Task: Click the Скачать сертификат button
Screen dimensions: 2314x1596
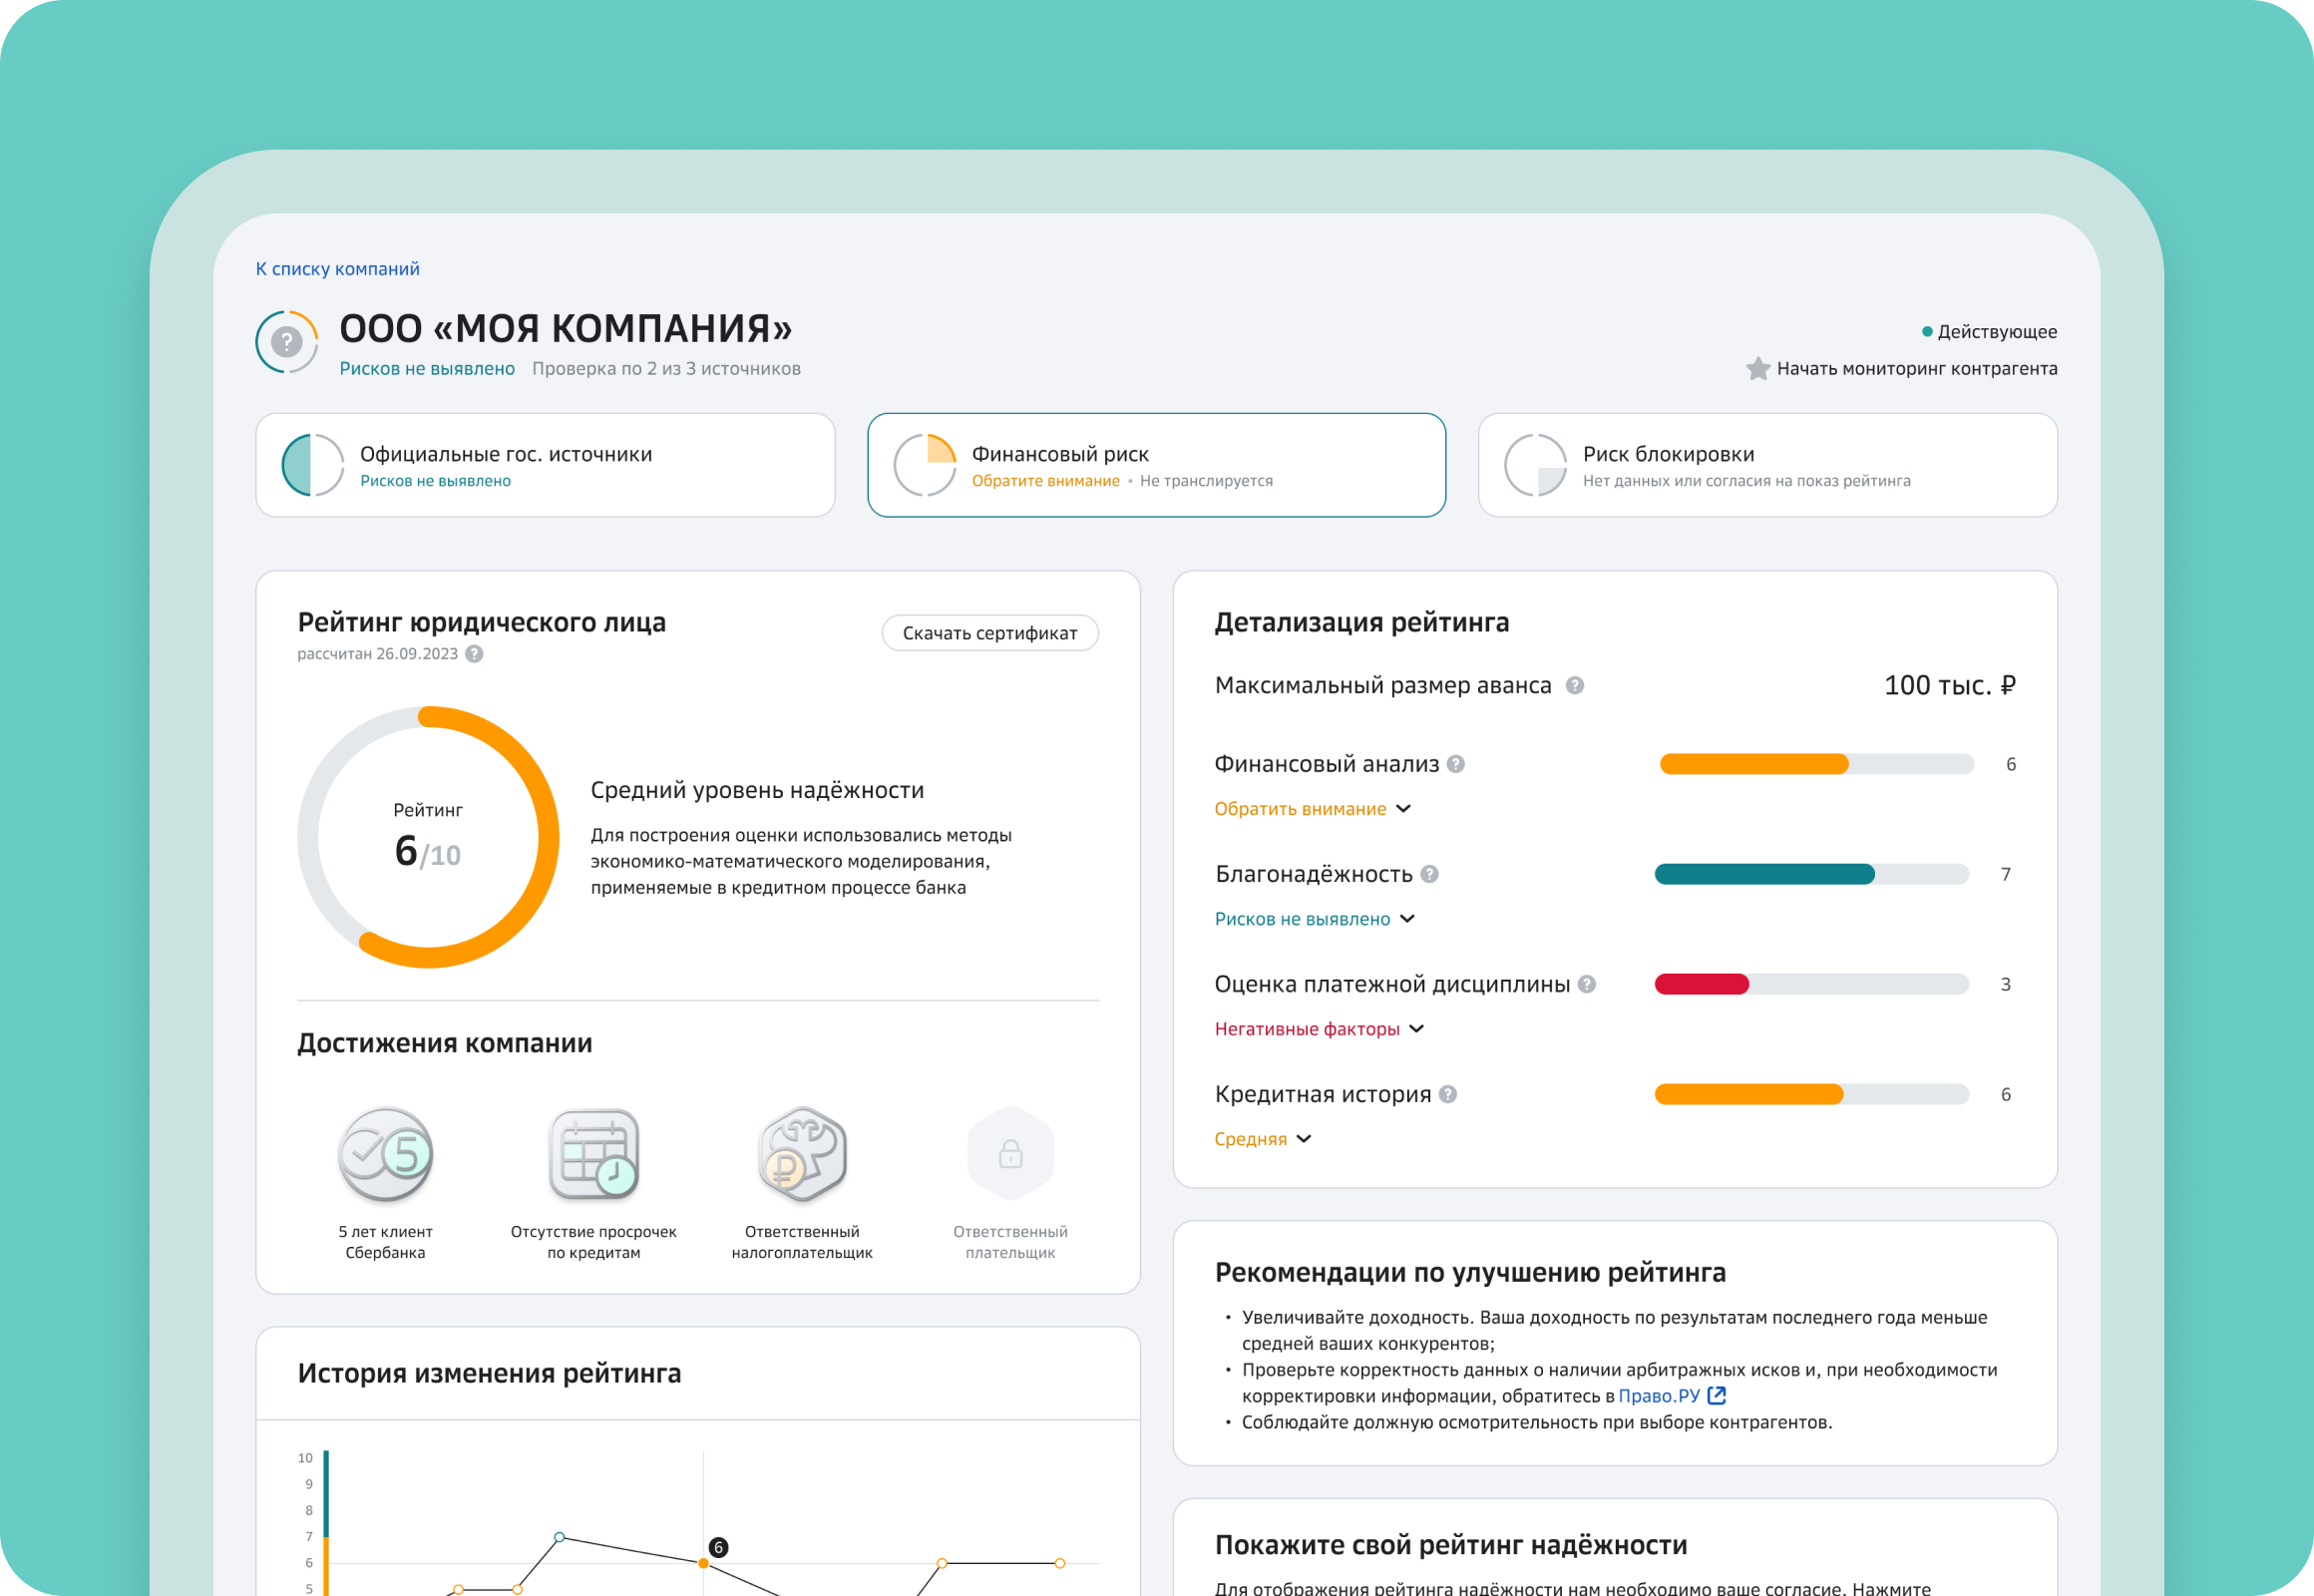Action: (990, 633)
